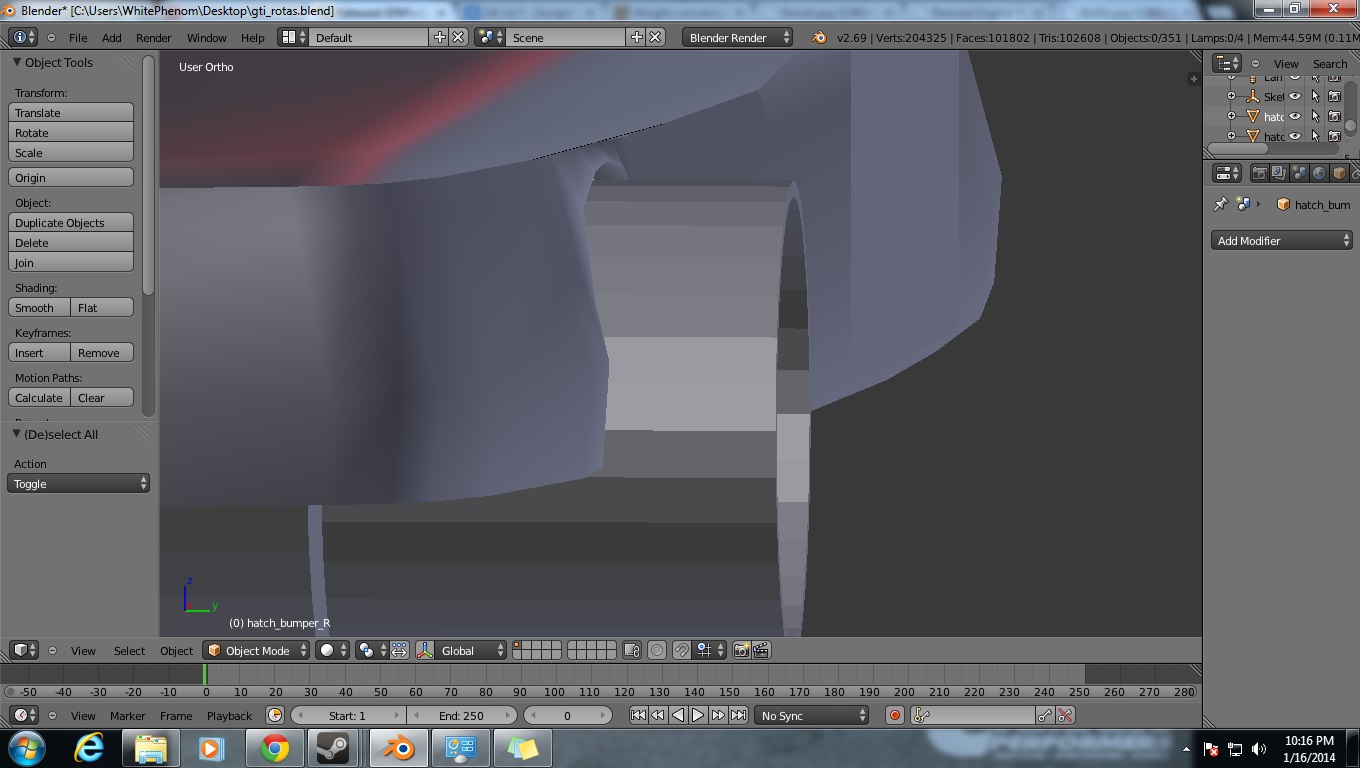1360x768 pixels.
Task: Collapse the Object Tools panel
Action: pos(17,62)
